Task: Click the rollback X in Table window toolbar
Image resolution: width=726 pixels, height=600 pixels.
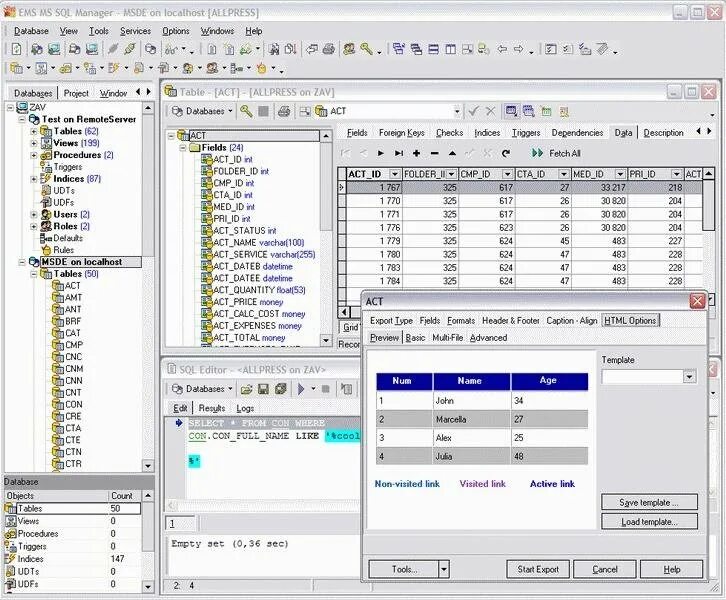Action: [x=490, y=111]
